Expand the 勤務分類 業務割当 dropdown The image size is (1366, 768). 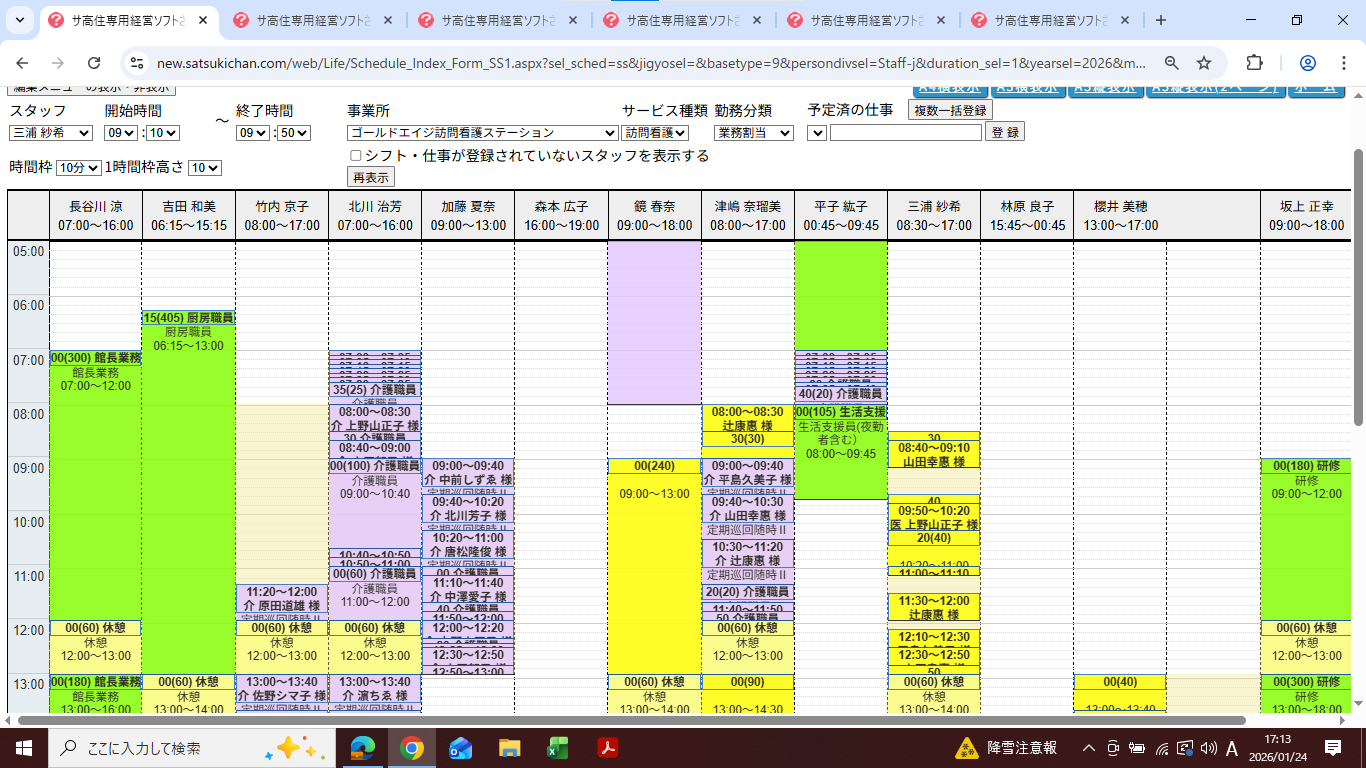point(754,133)
